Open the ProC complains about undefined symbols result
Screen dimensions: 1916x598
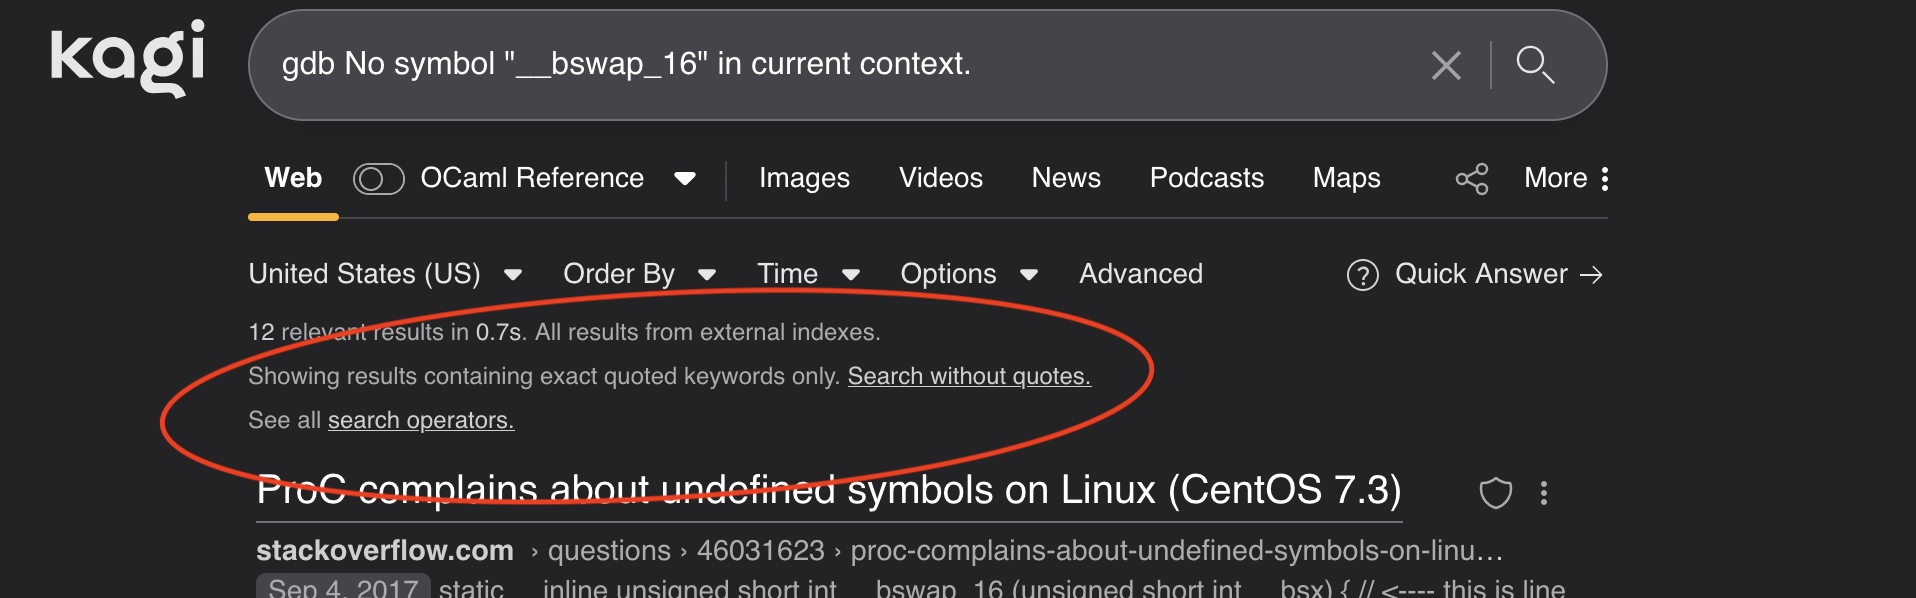point(828,490)
